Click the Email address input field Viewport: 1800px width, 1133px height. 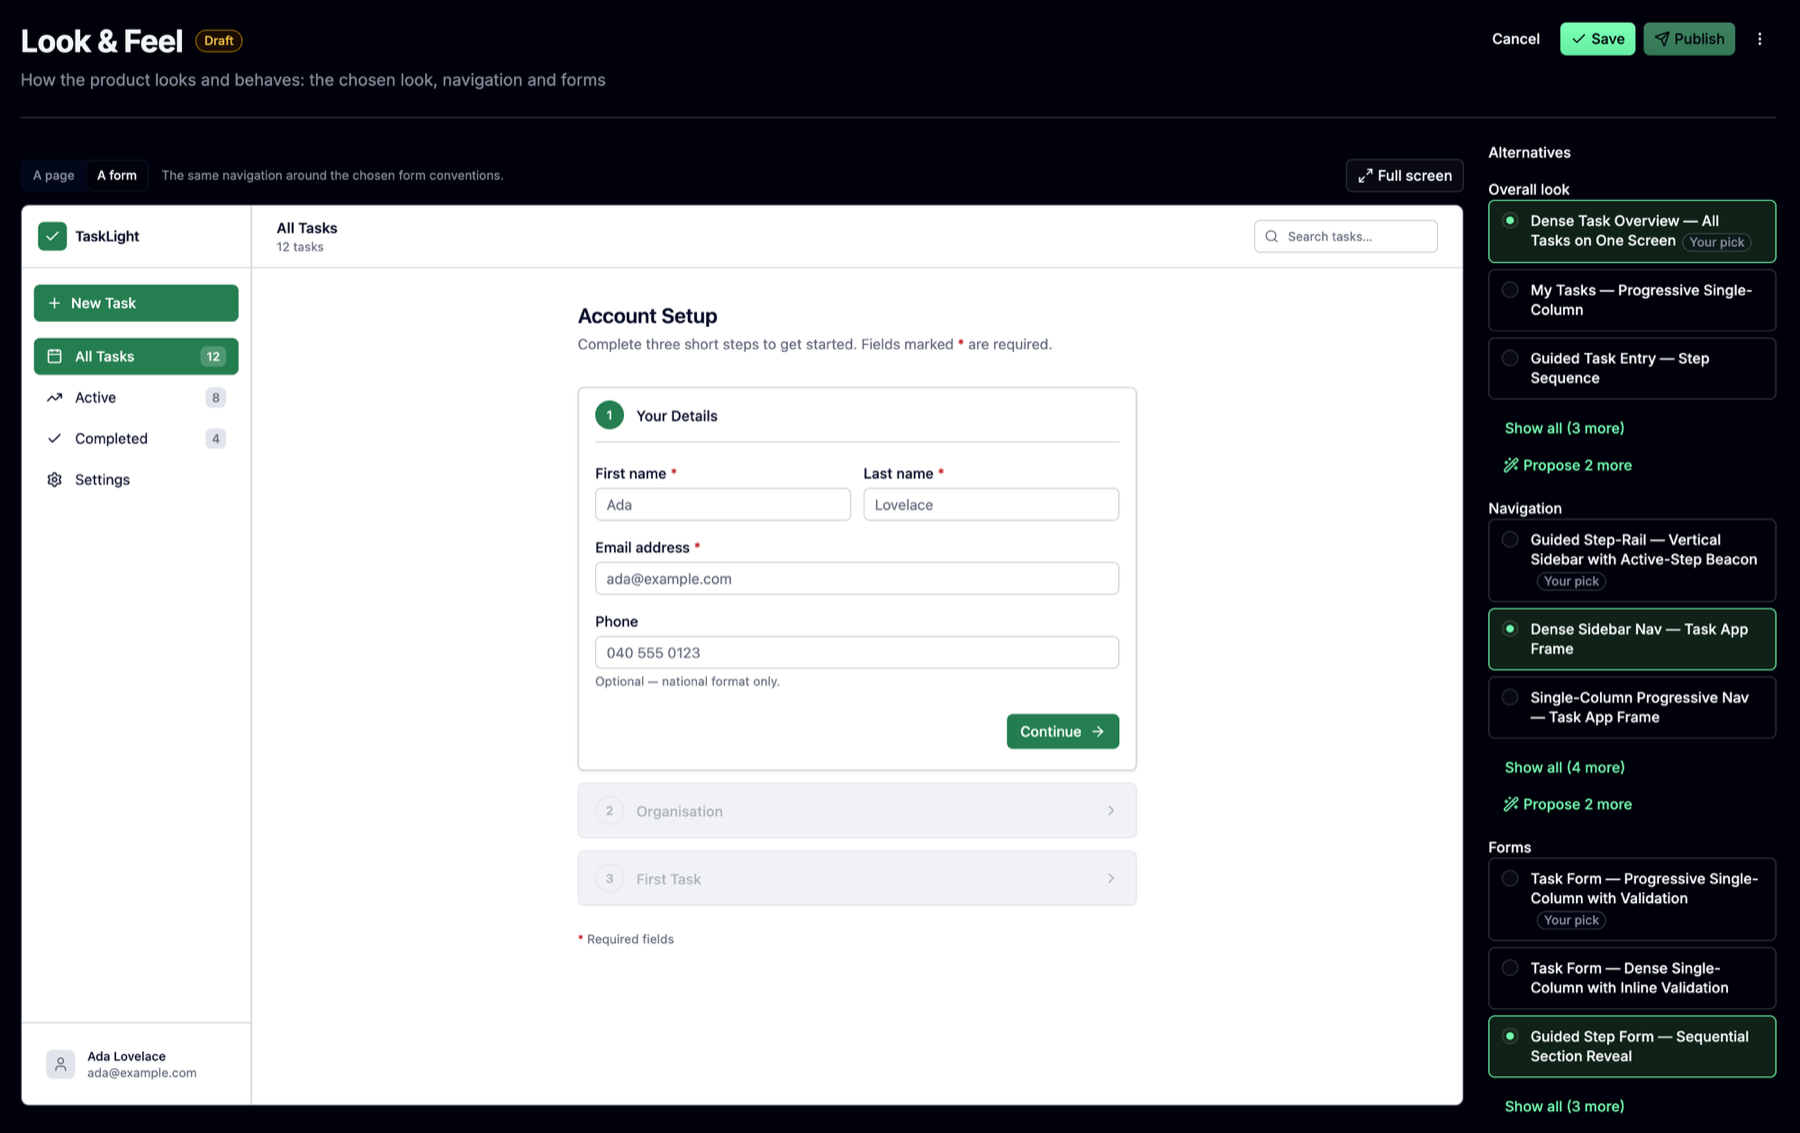pos(857,579)
